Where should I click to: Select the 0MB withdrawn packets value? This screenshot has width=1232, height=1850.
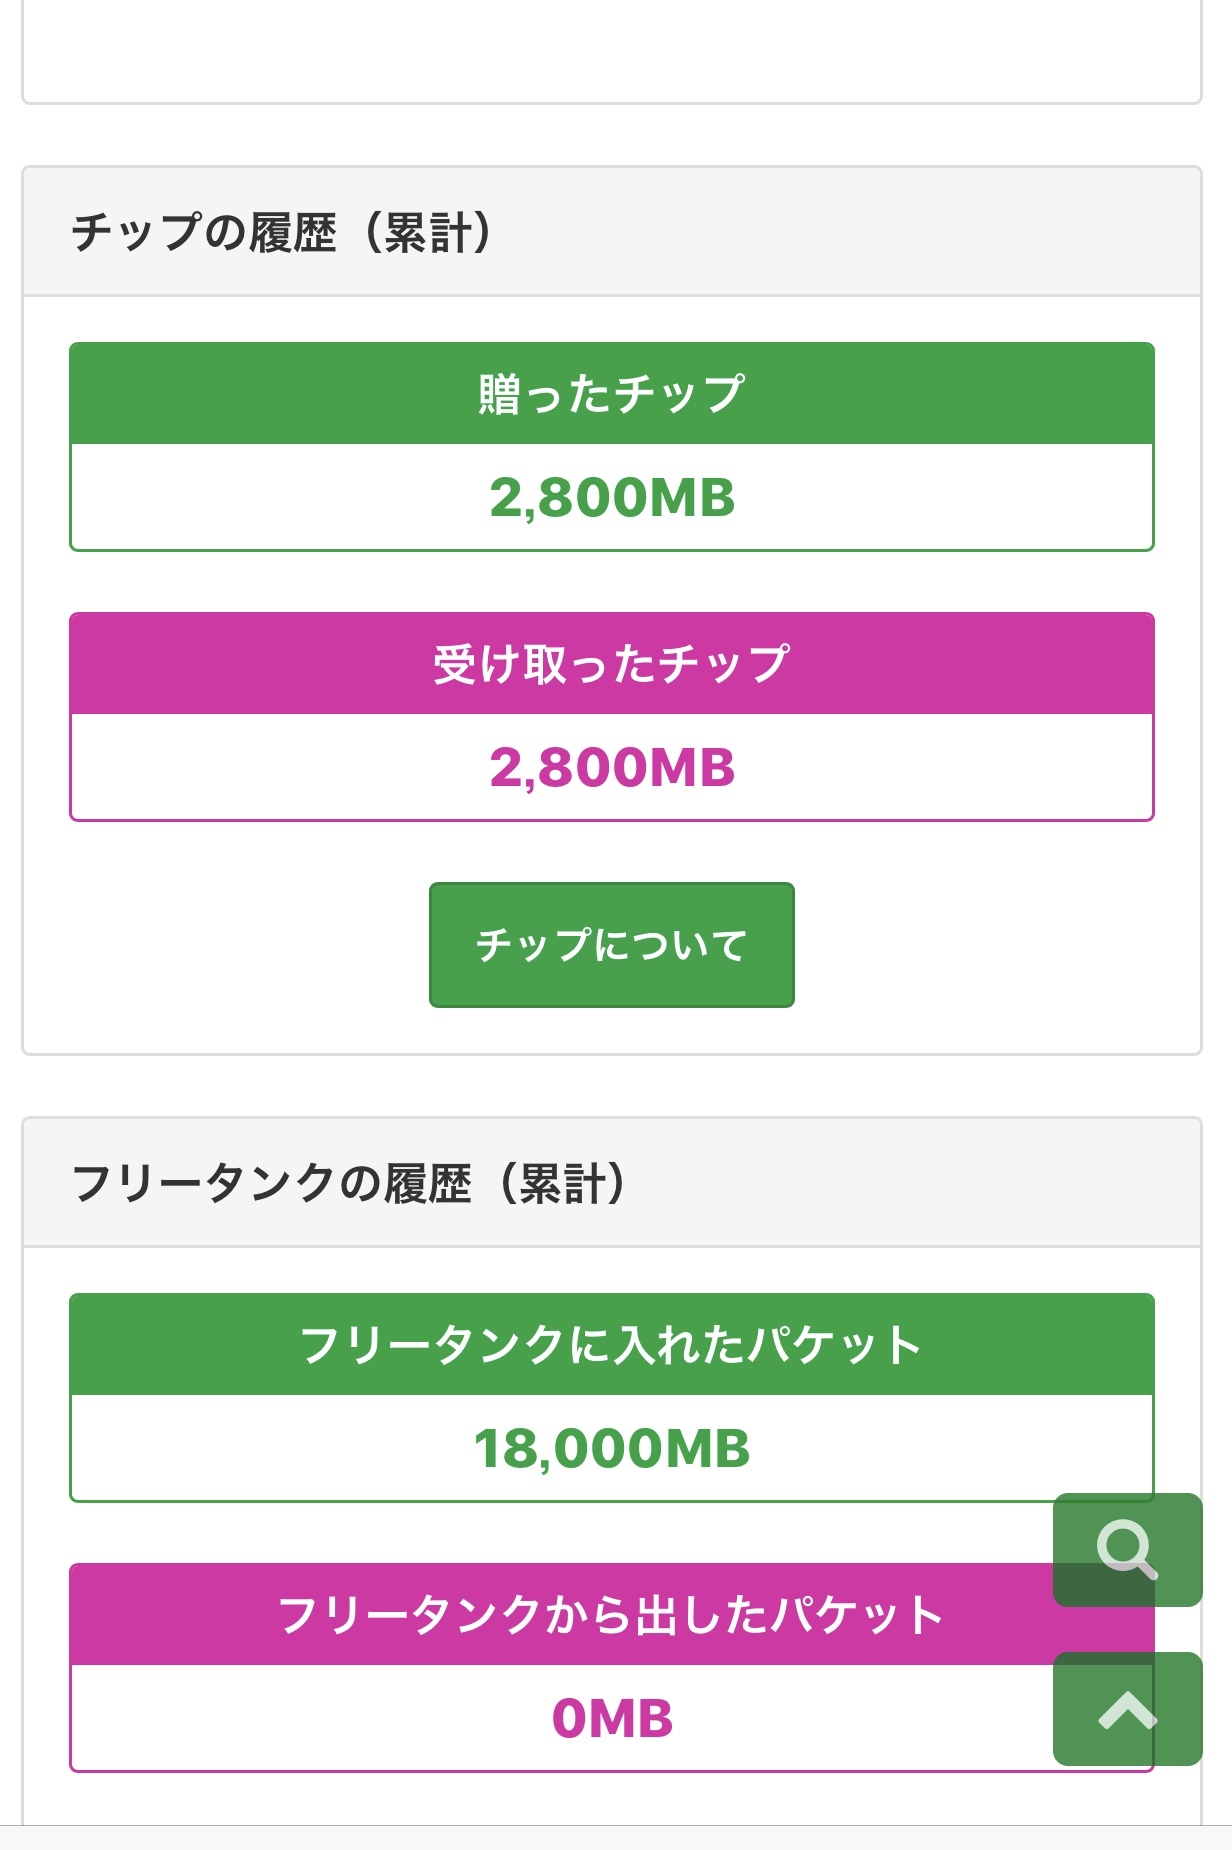[611, 1719]
